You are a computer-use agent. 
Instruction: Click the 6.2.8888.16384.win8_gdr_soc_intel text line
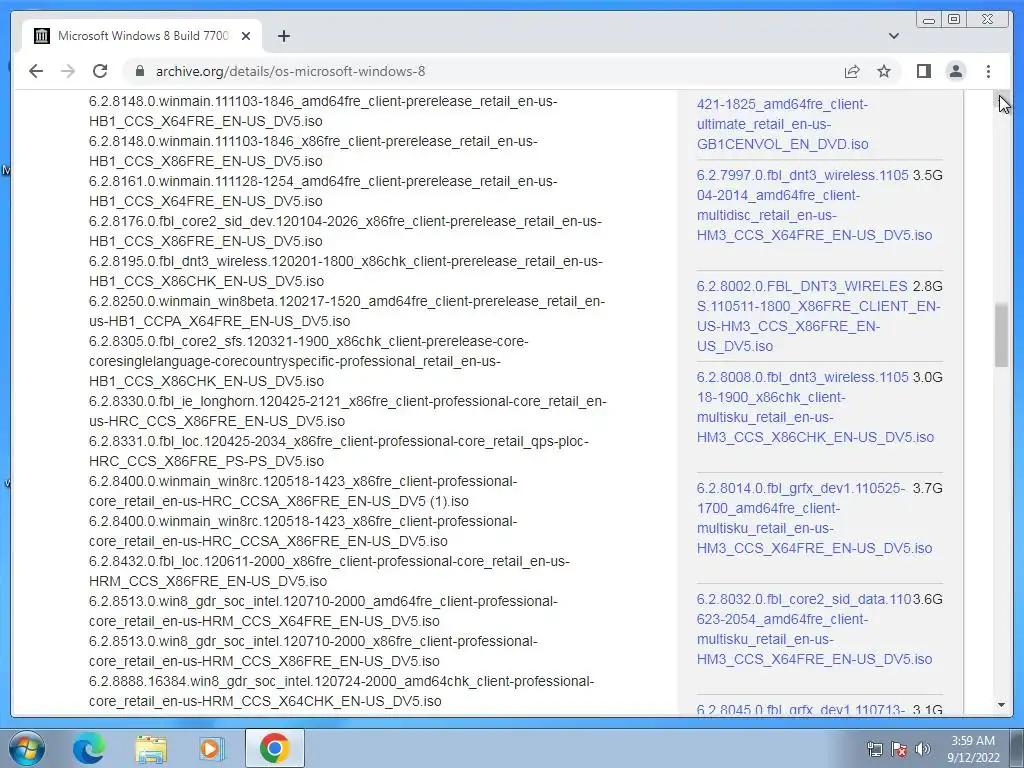click(x=342, y=691)
